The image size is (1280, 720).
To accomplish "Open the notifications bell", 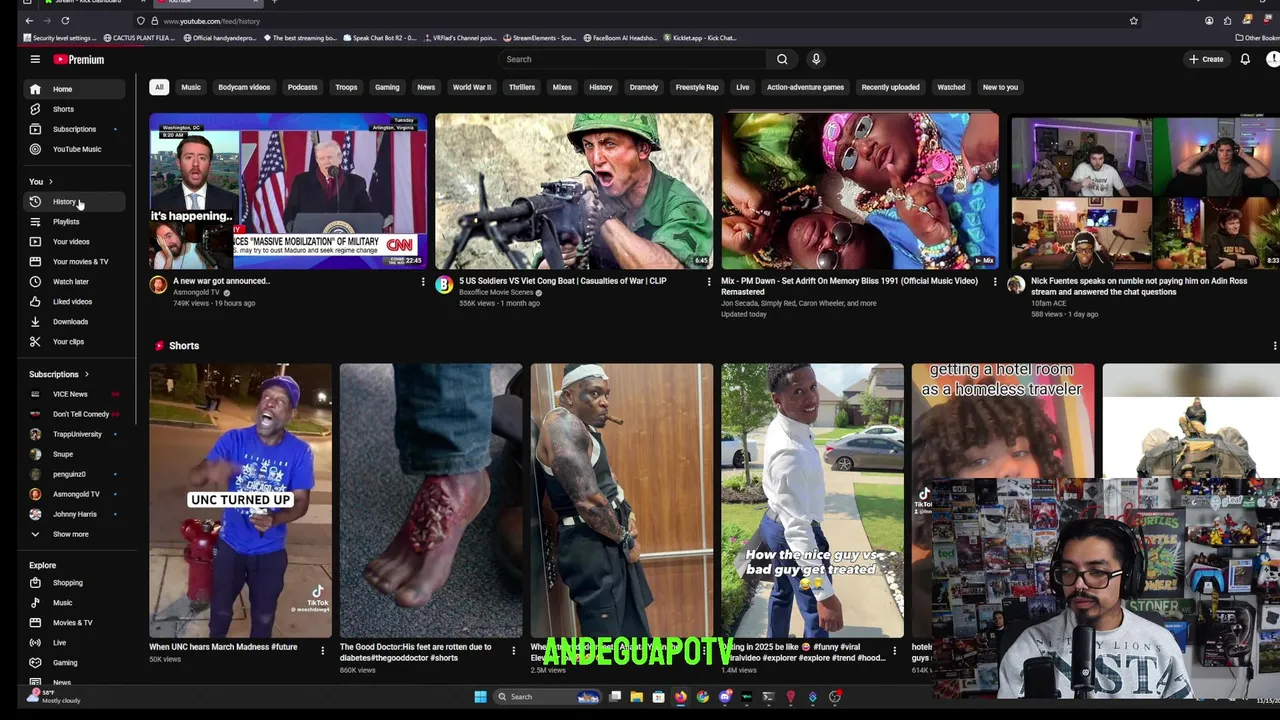I will coord(1245,59).
